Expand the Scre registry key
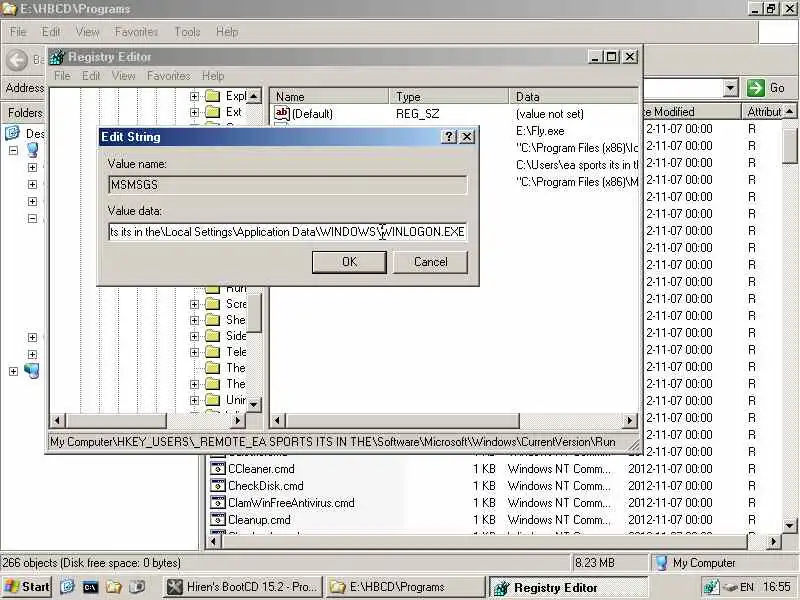 click(x=194, y=304)
